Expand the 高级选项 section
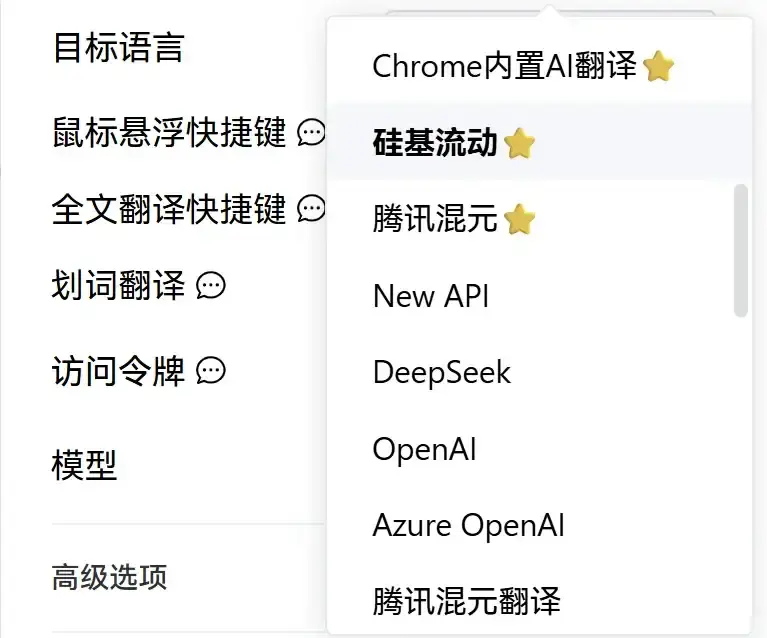767x638 pixels. (x=110, y=577)
